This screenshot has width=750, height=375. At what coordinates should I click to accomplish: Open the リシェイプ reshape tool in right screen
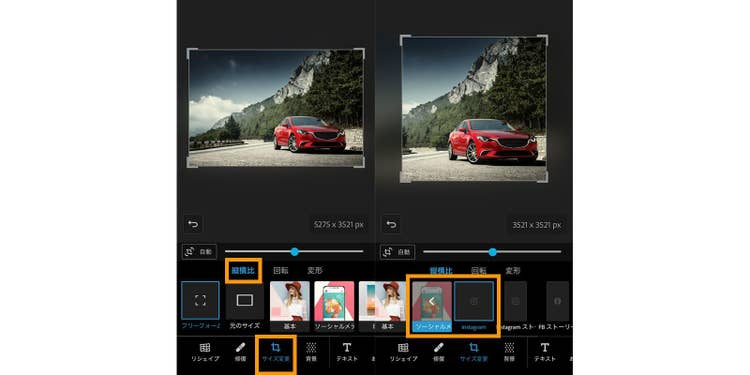(x=403, y=352)
